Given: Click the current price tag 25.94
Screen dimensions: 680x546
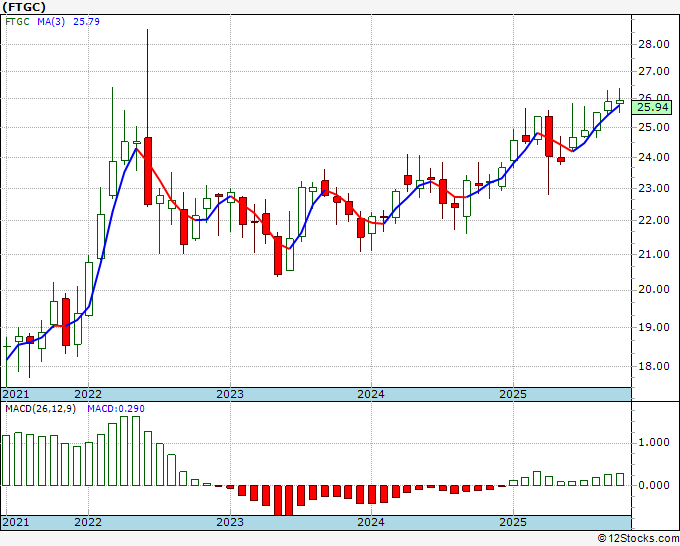Looking at the screenshot, I should pos(652,107).
